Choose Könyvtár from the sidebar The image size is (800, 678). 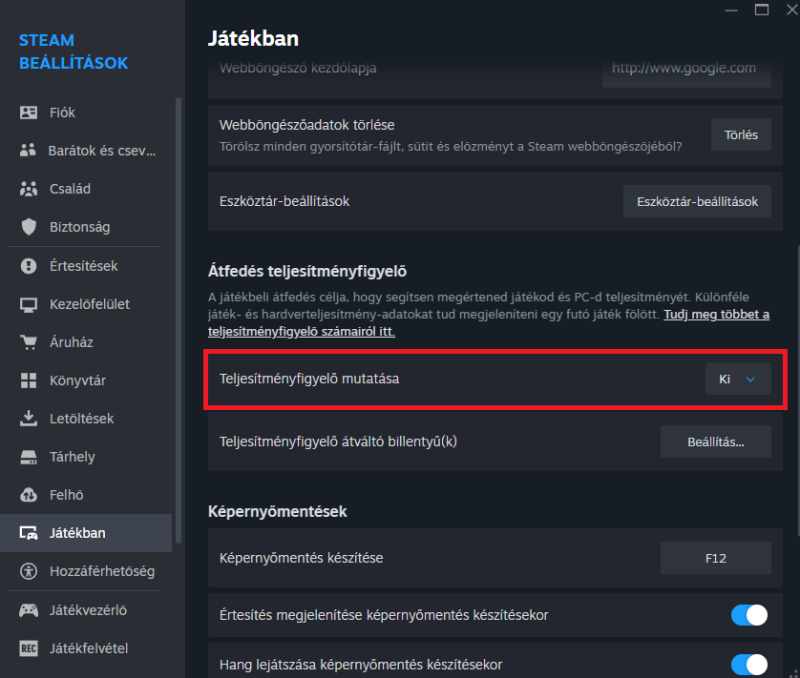tap(86, 381)
